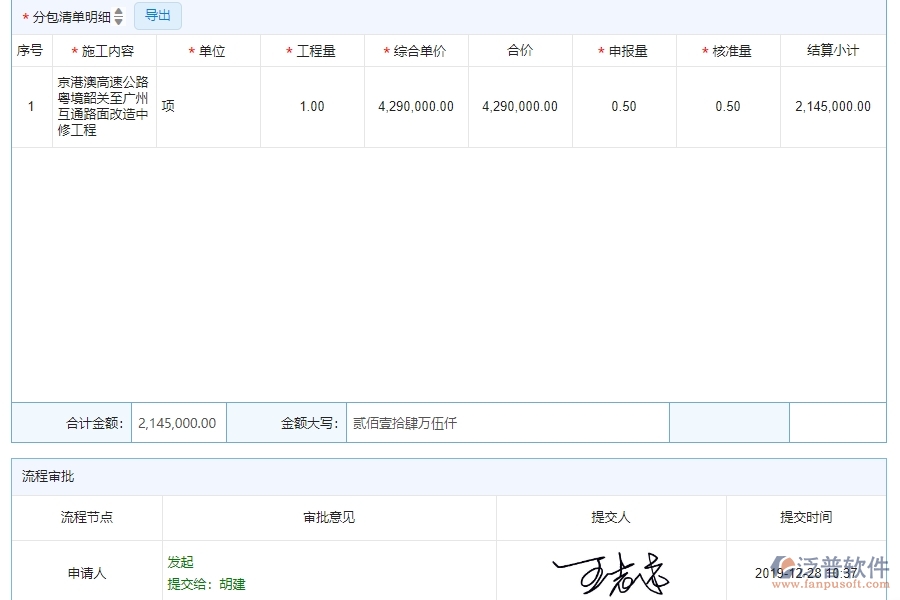Viewport: 900px width, 600px height.
Task: Select the 施工内容 column header
Action: point(103,50)
